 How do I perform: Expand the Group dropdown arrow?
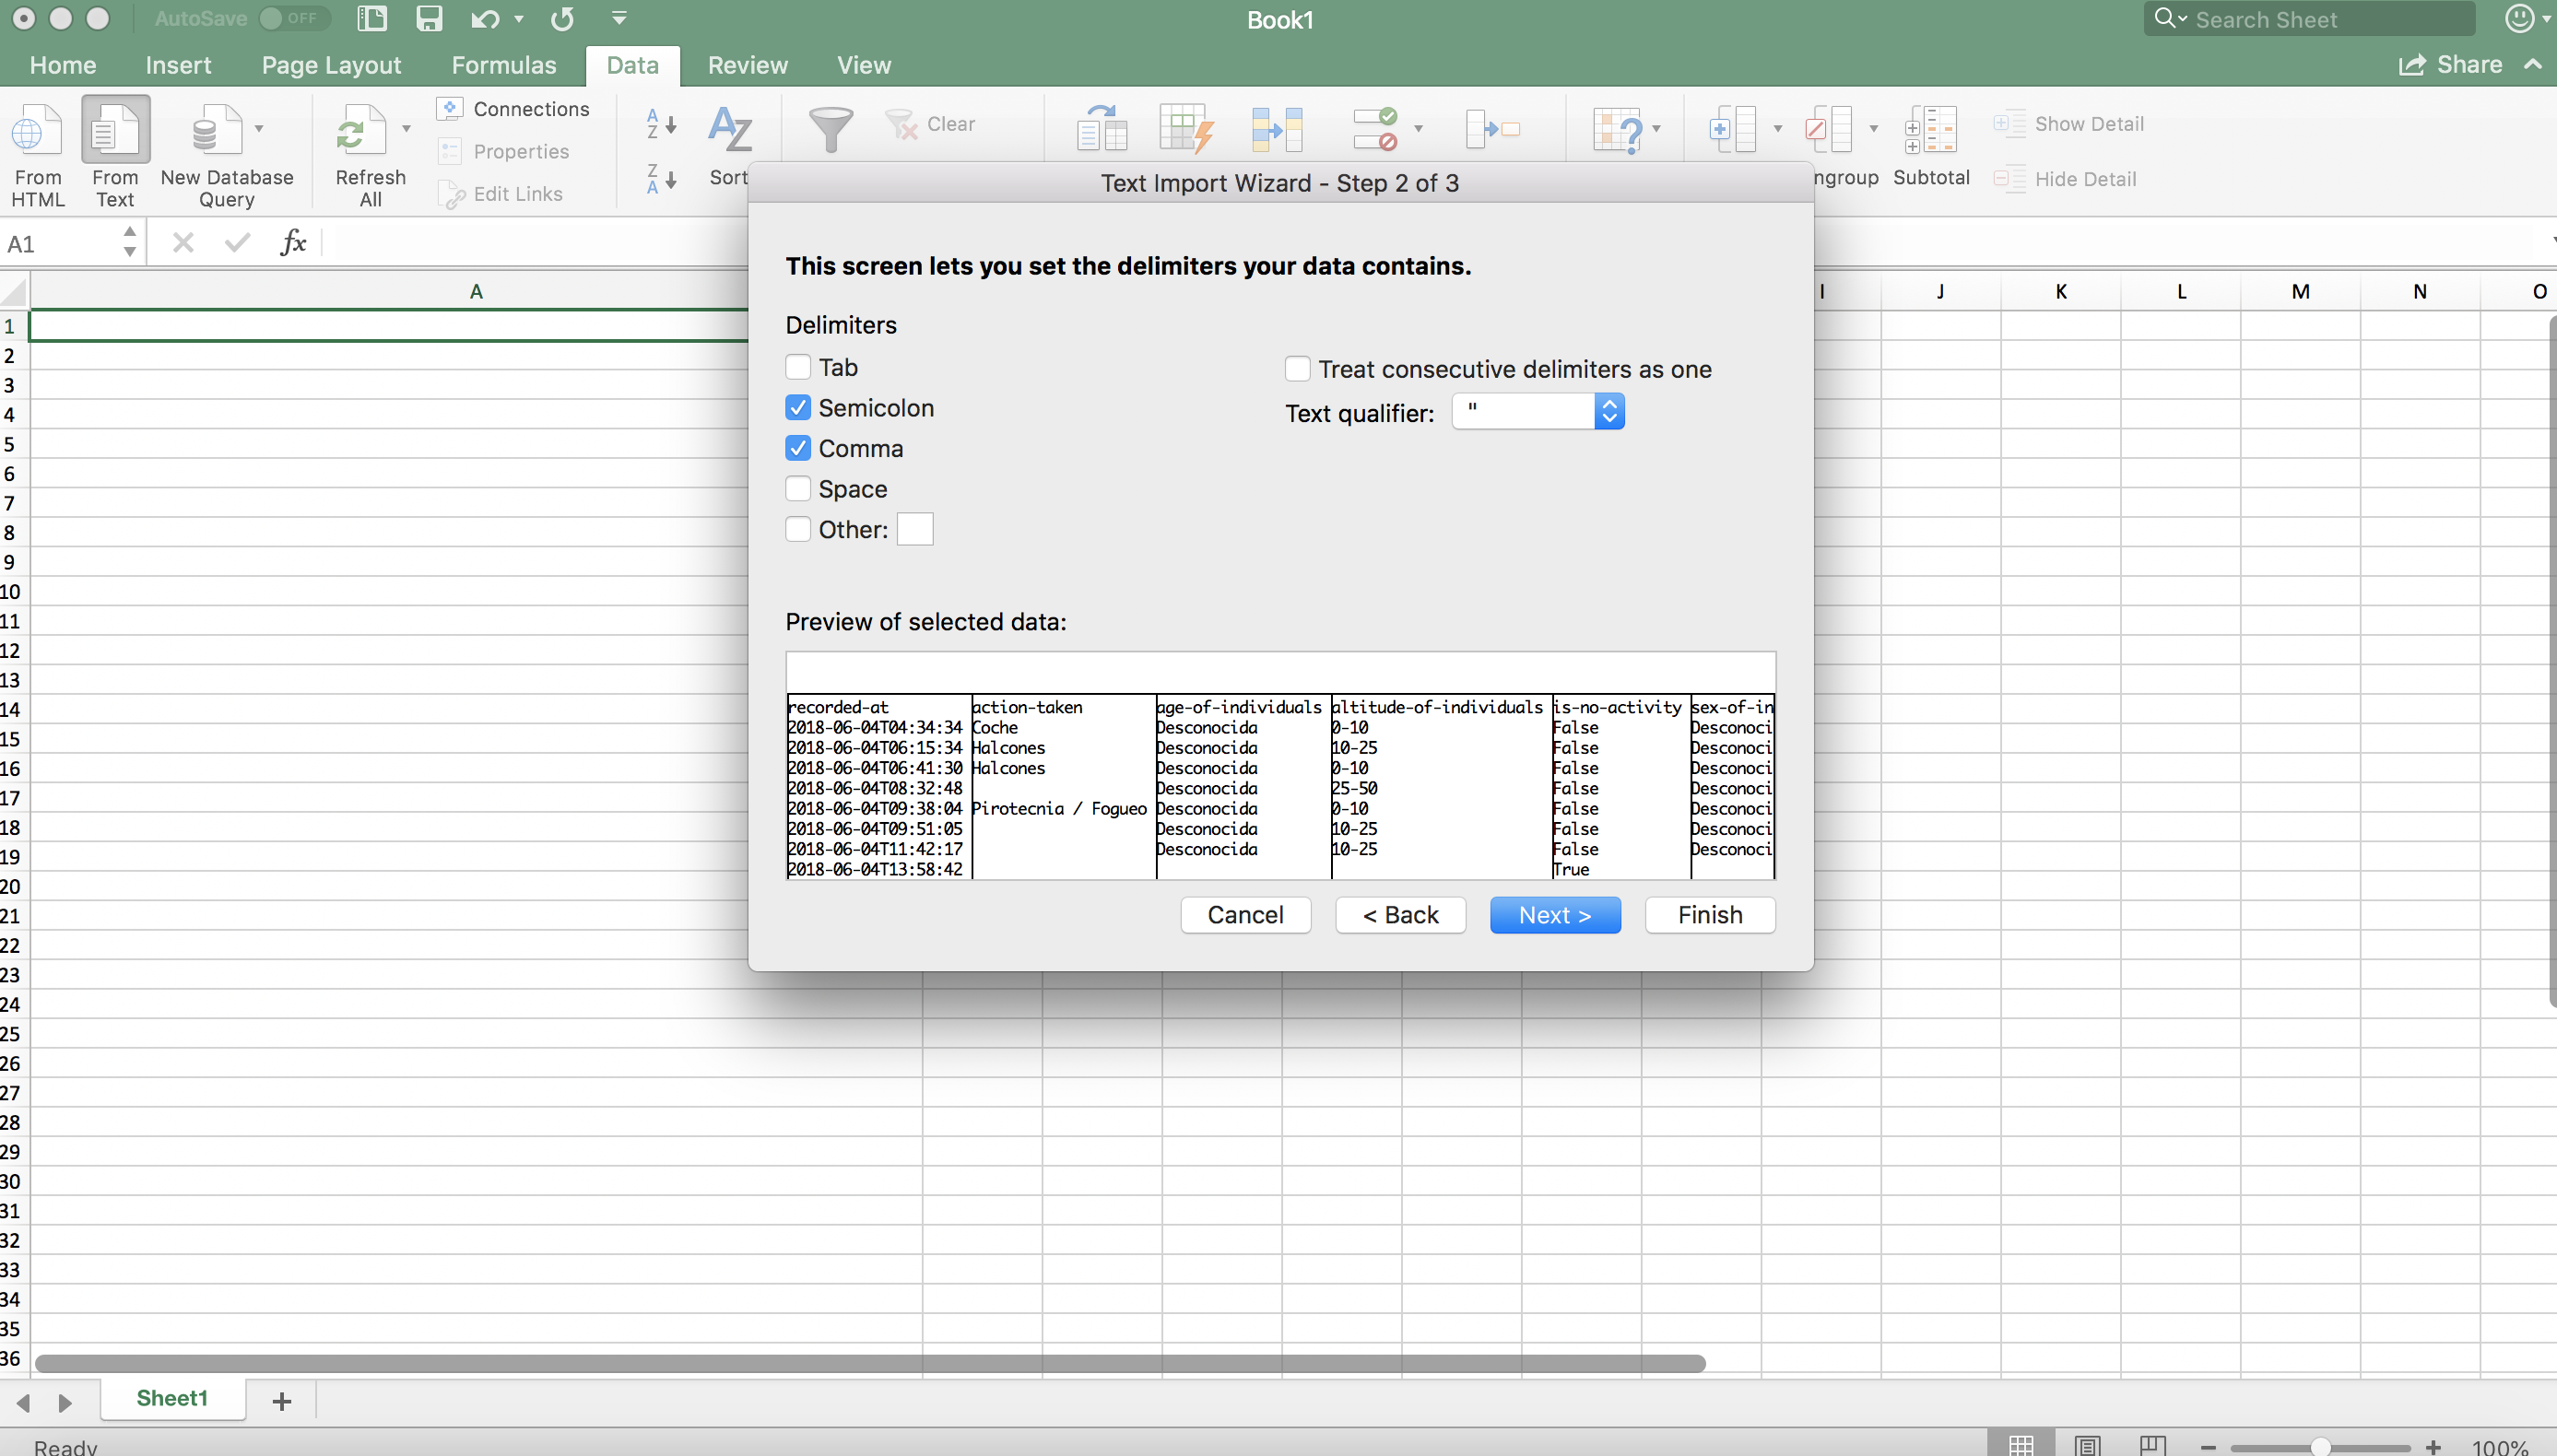1777,129
